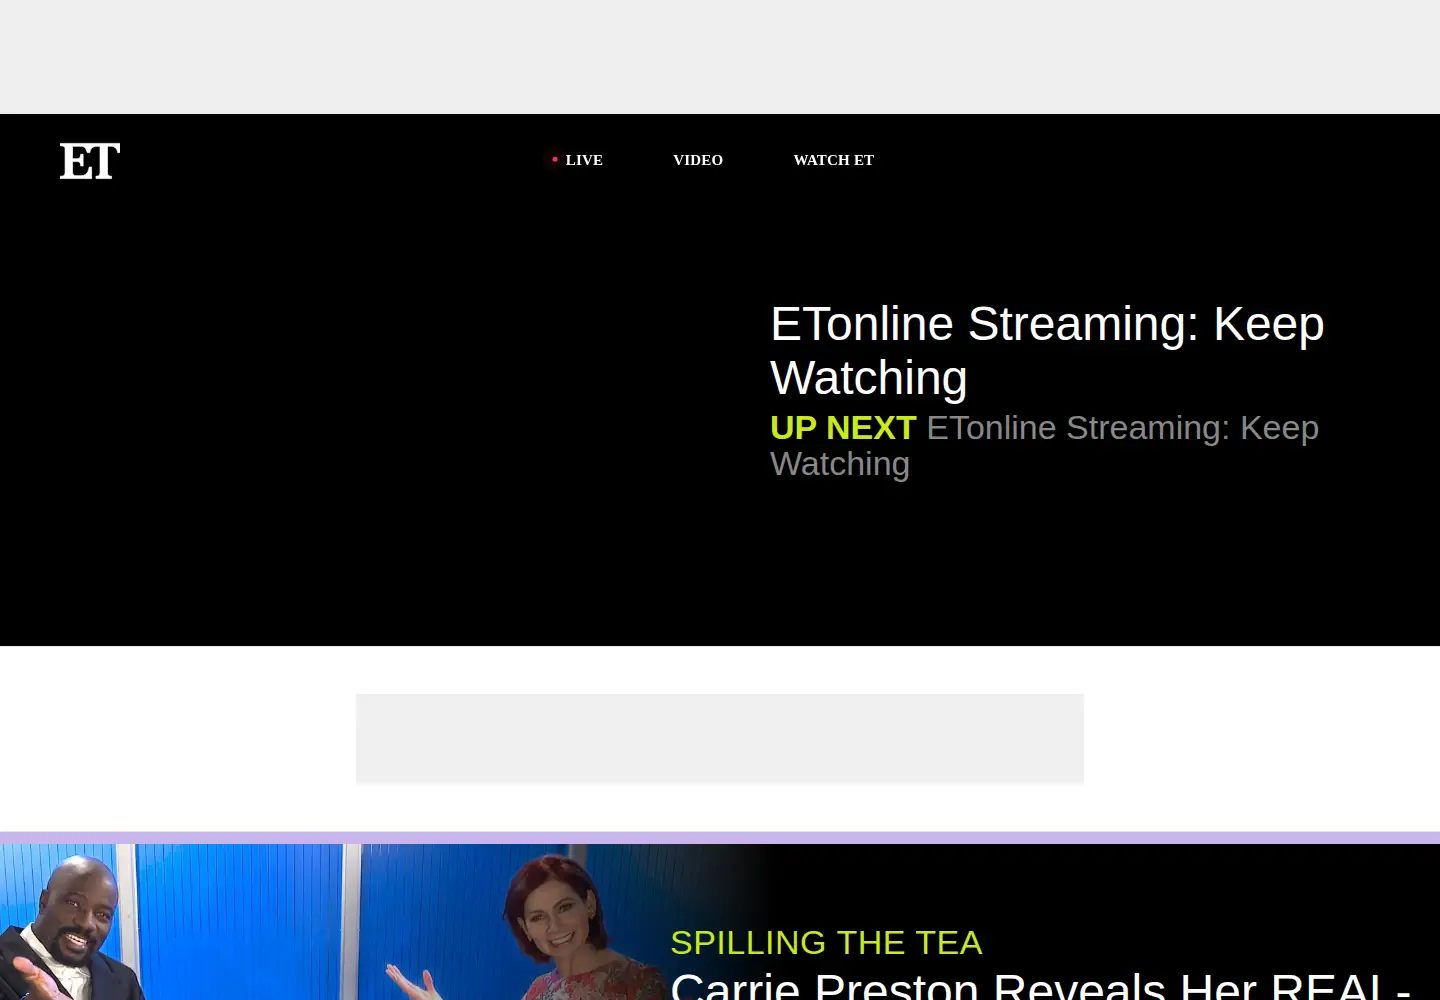Open the VIDEO menu item
This screenshot has height=1000, width=1440.
pos(698,160)
